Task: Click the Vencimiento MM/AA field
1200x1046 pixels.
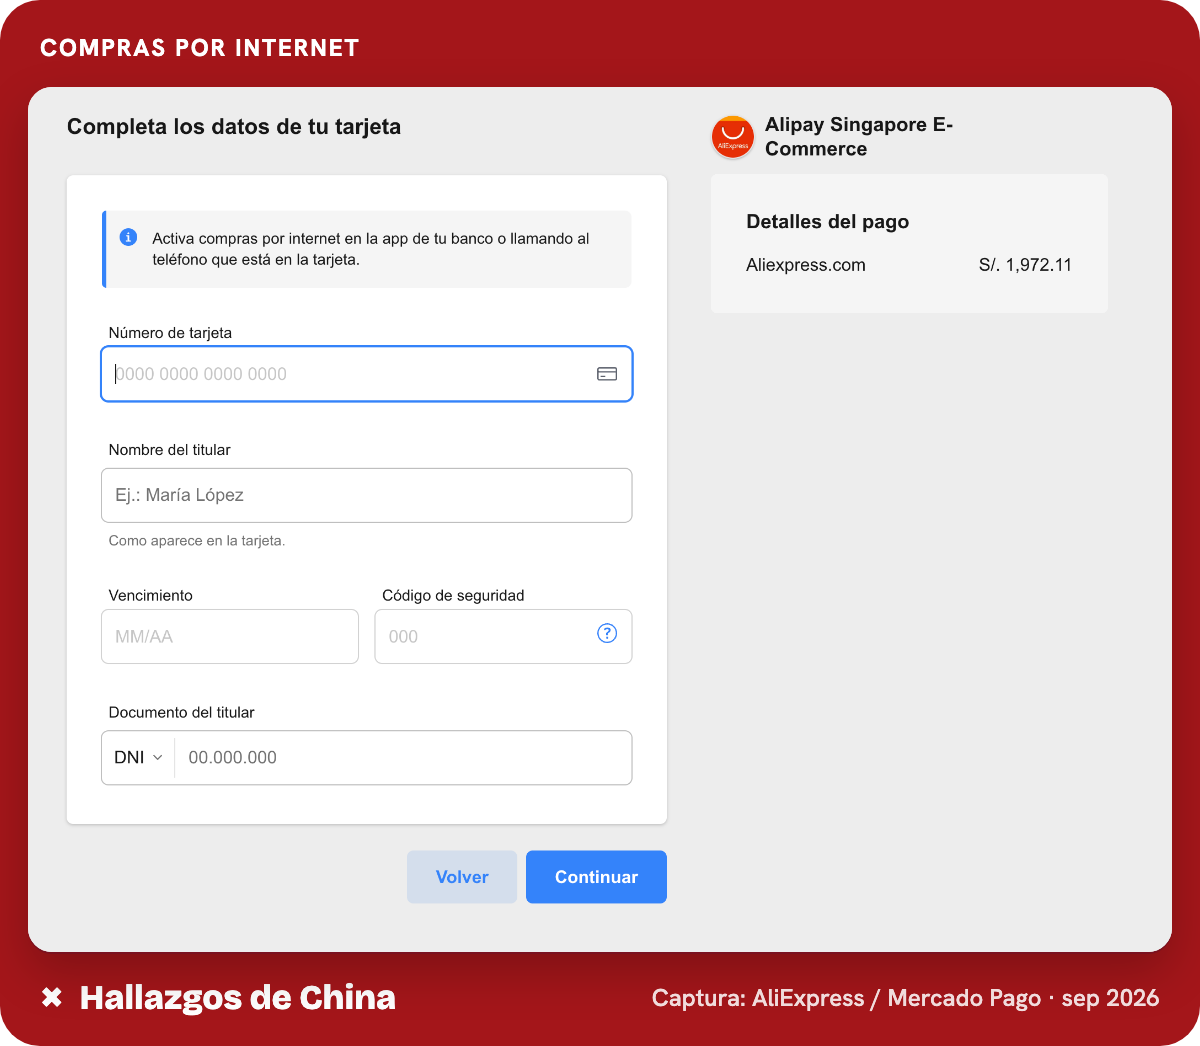Action: click(x=230, y=636)
